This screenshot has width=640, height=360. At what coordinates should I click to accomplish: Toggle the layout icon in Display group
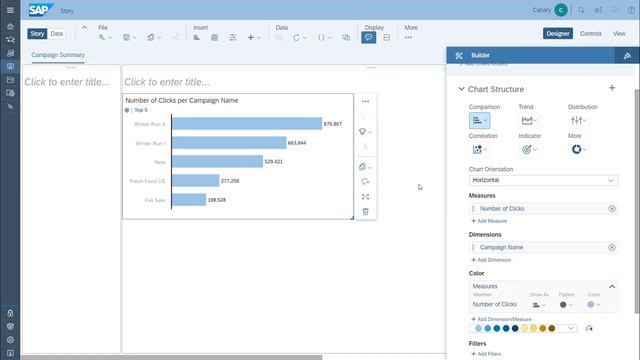tap(387, 38)
